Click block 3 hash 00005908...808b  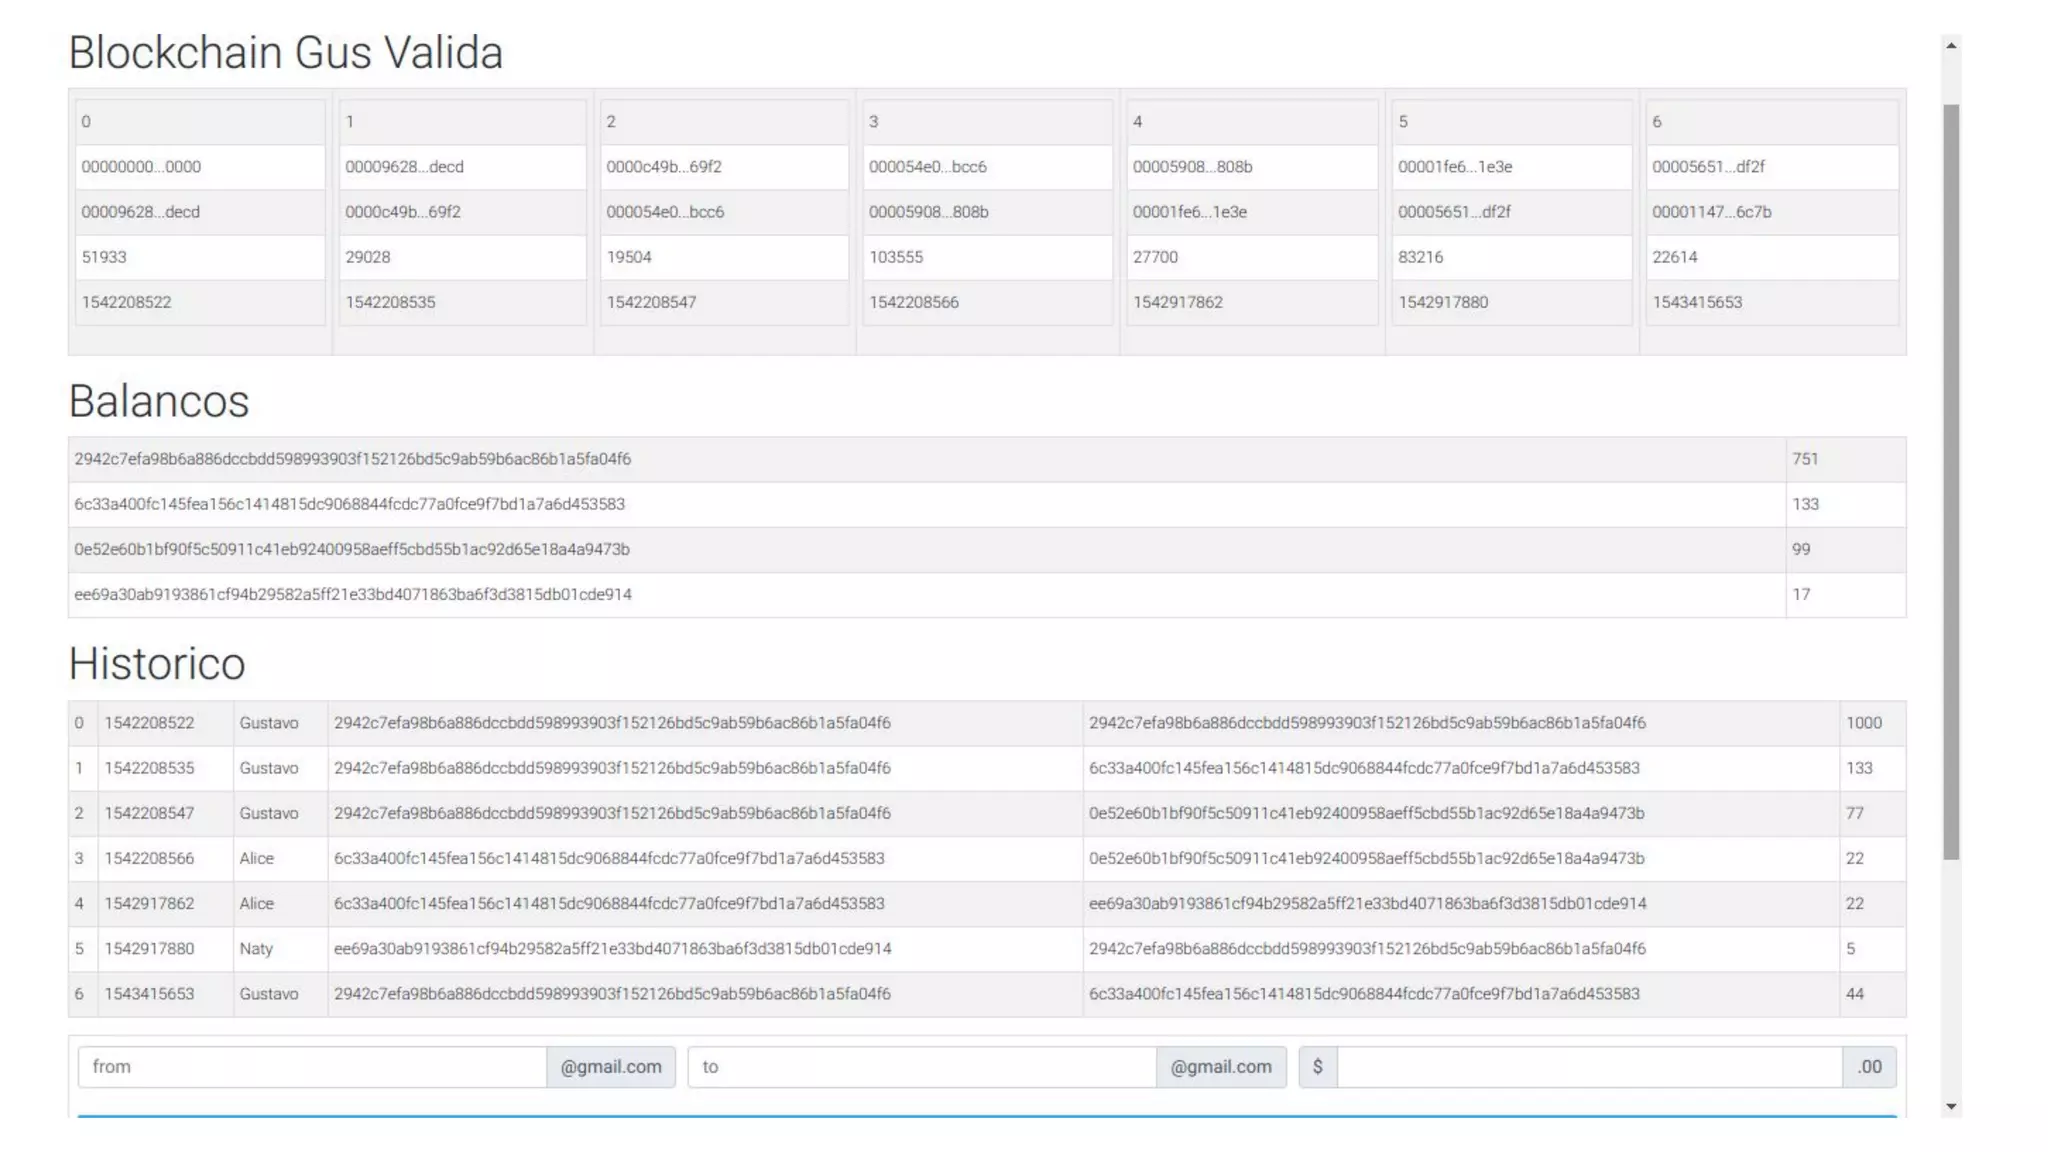pos(928,212)
